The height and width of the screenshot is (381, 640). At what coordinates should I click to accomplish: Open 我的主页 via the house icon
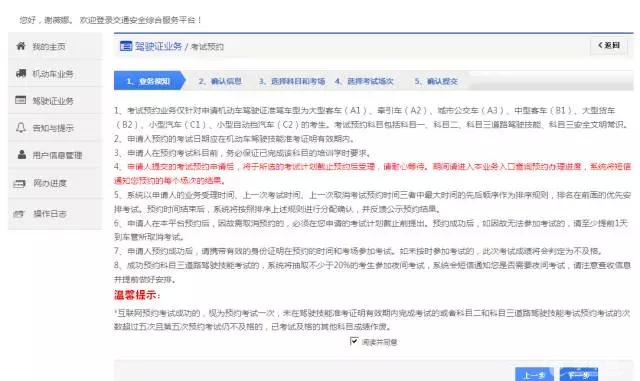click(21, 46)
